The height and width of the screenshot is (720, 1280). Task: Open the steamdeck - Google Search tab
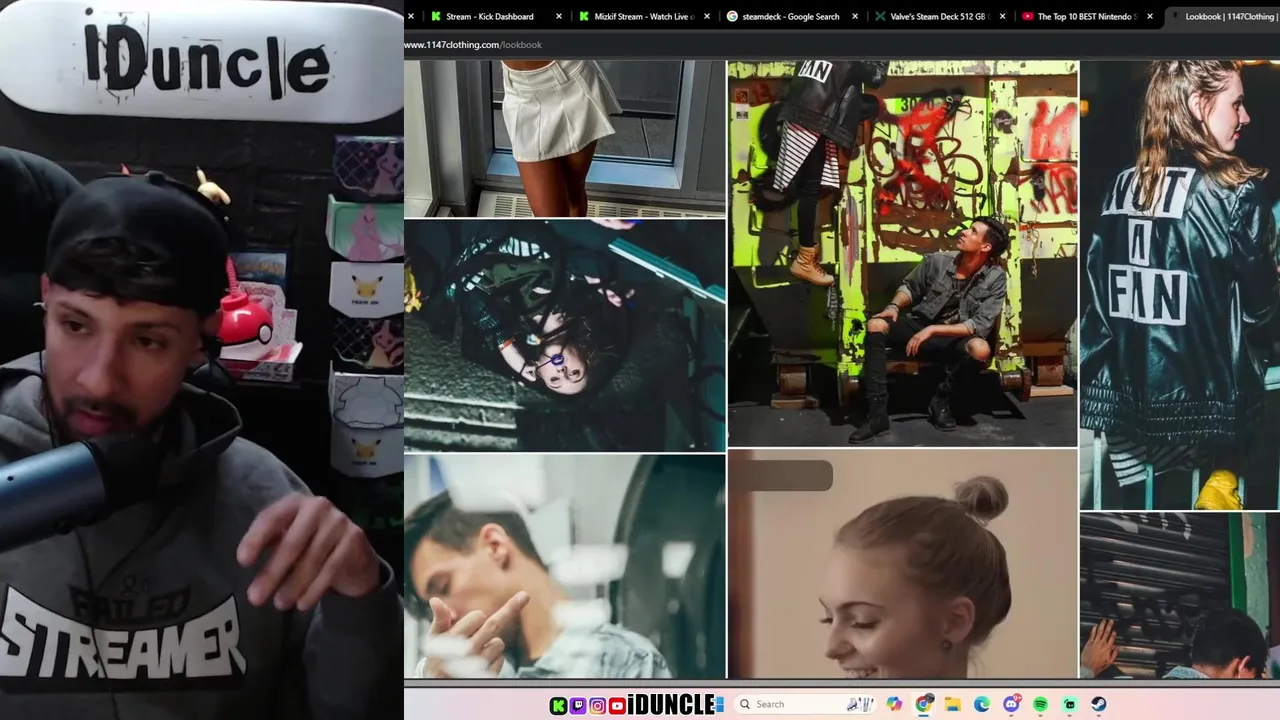pos(790,16)
